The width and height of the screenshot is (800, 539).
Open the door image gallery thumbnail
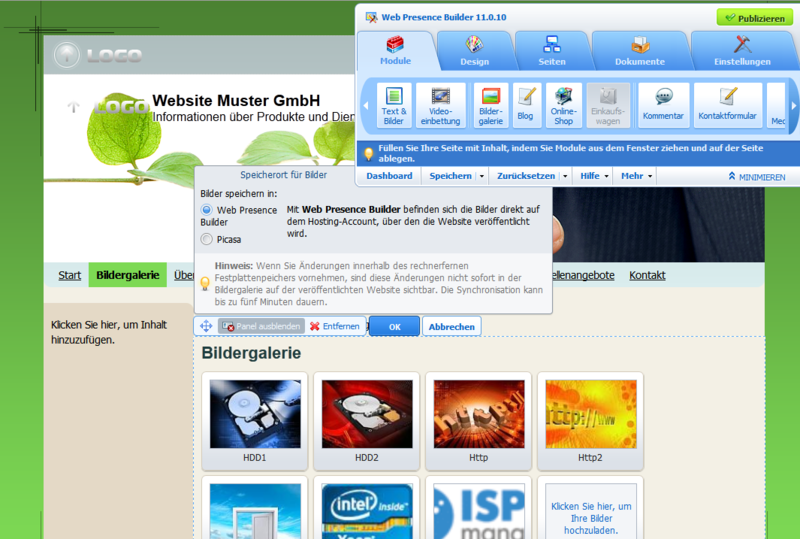tap(255, 511)
